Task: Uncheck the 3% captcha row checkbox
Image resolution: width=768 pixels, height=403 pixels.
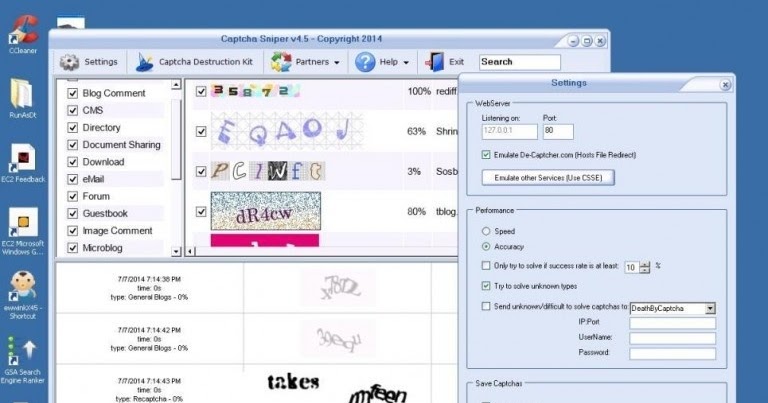Action: pyautogui.click(x=201, y=171)
